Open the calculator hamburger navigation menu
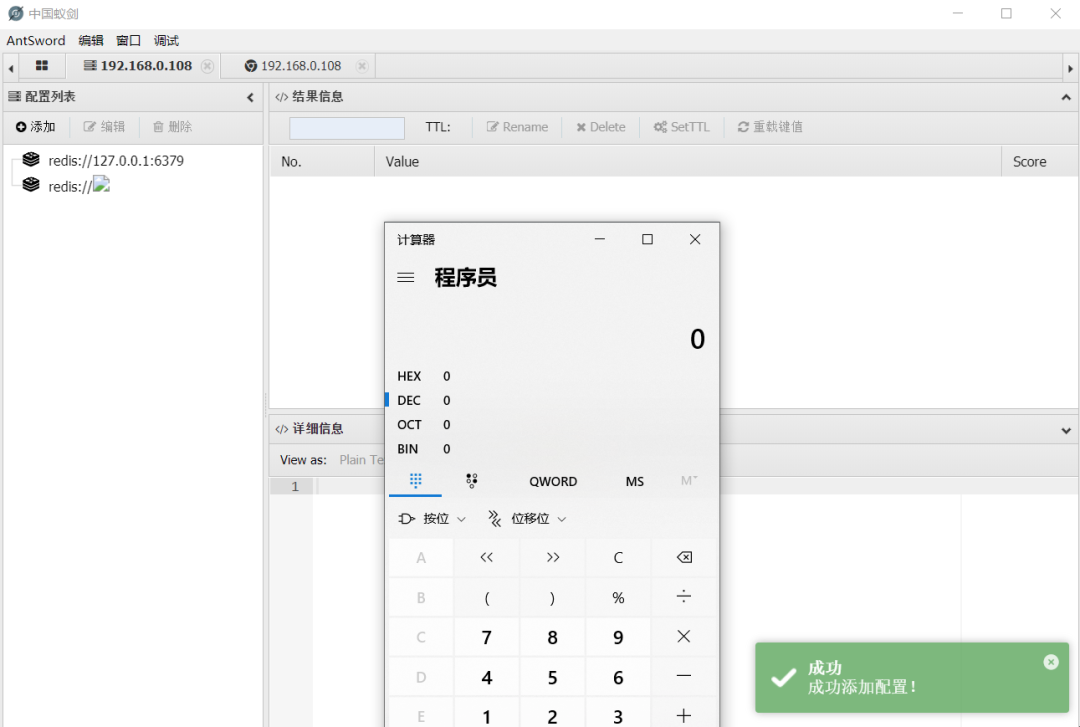The height and width of the screenshot is (727, 1080). pos(406,278)
